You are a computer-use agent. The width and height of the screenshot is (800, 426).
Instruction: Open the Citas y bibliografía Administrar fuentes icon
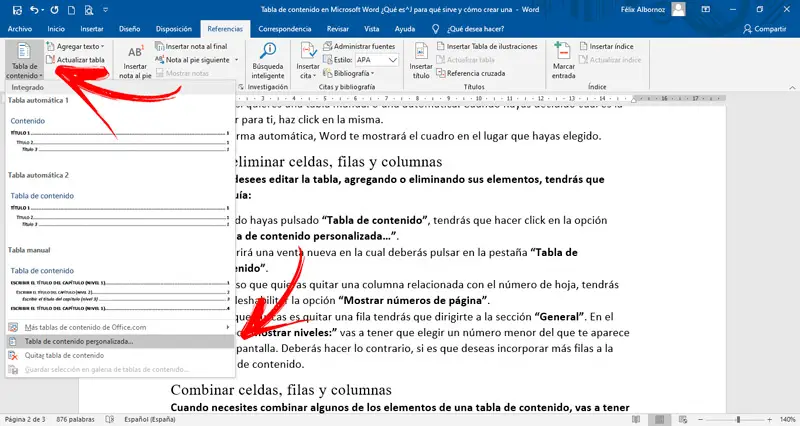[x=328, y=46]
